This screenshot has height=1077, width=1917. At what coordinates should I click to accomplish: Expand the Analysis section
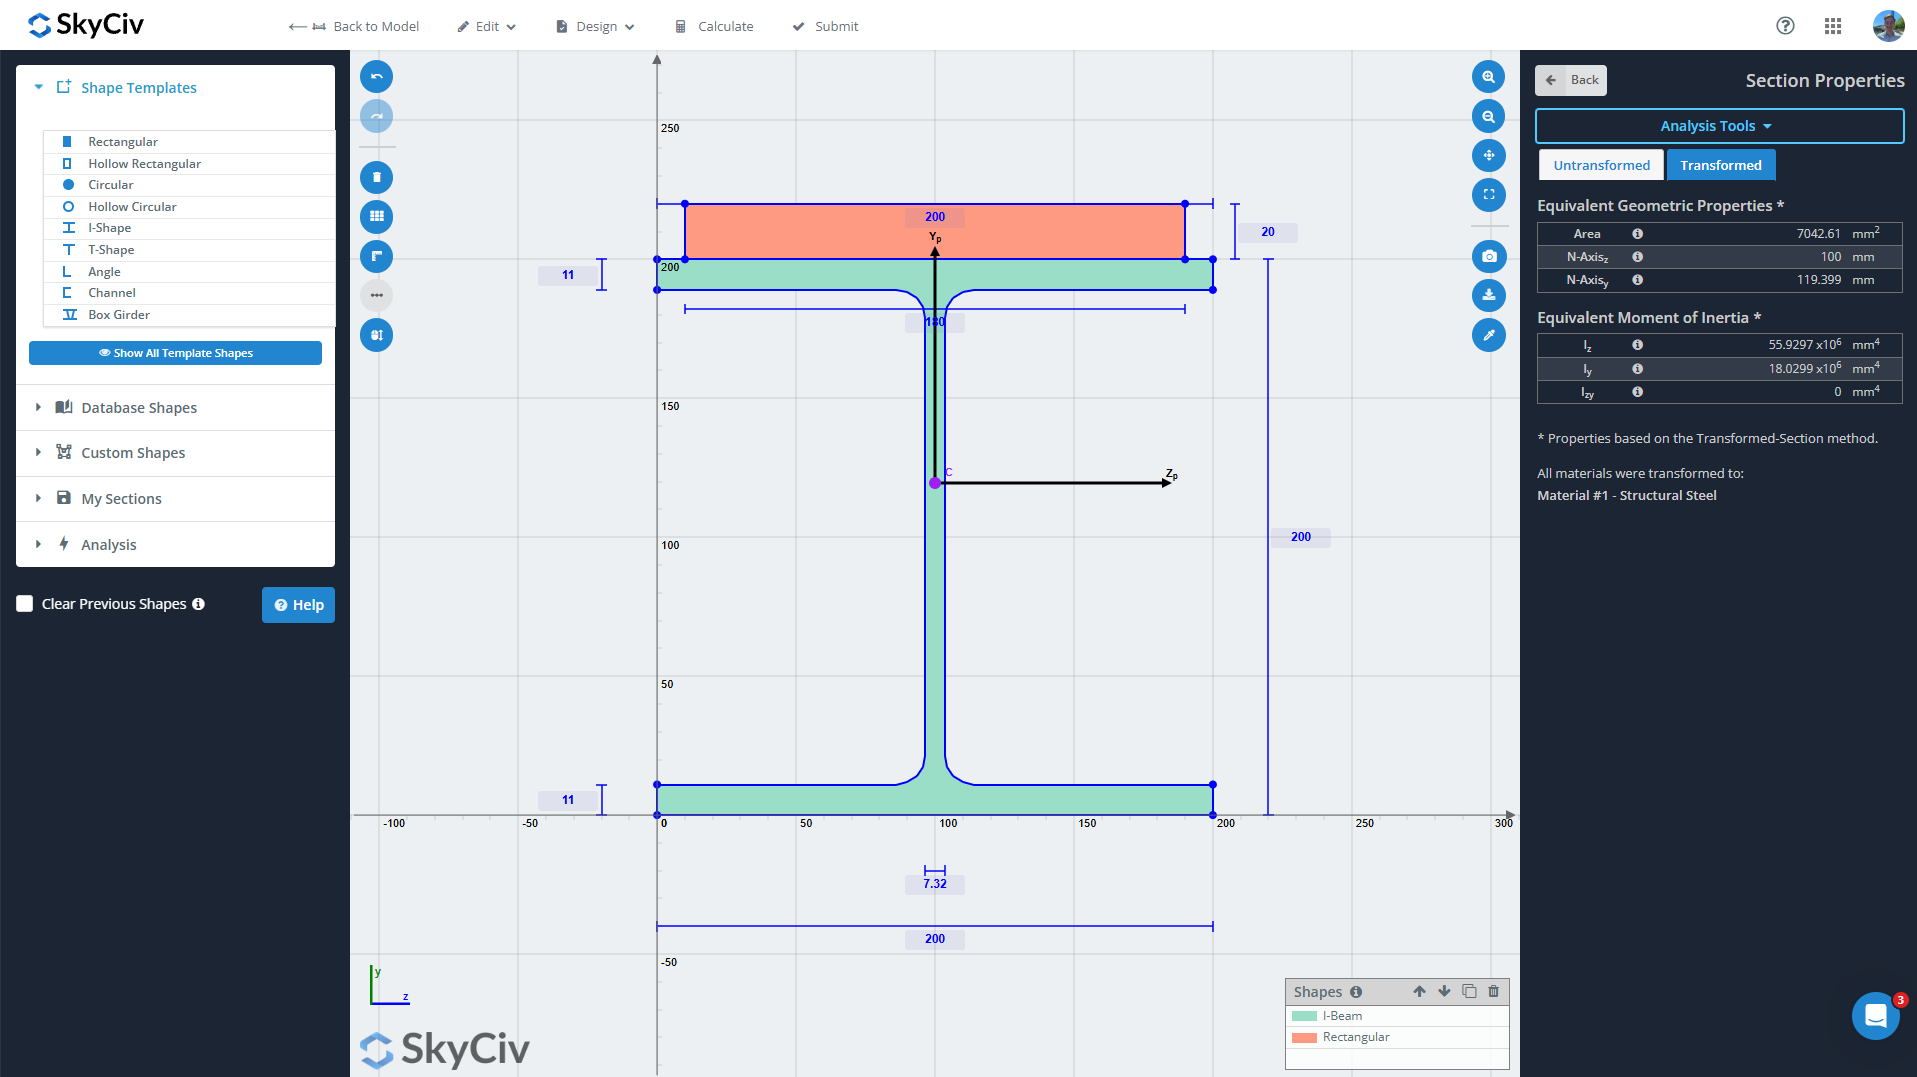coord(175,545)
